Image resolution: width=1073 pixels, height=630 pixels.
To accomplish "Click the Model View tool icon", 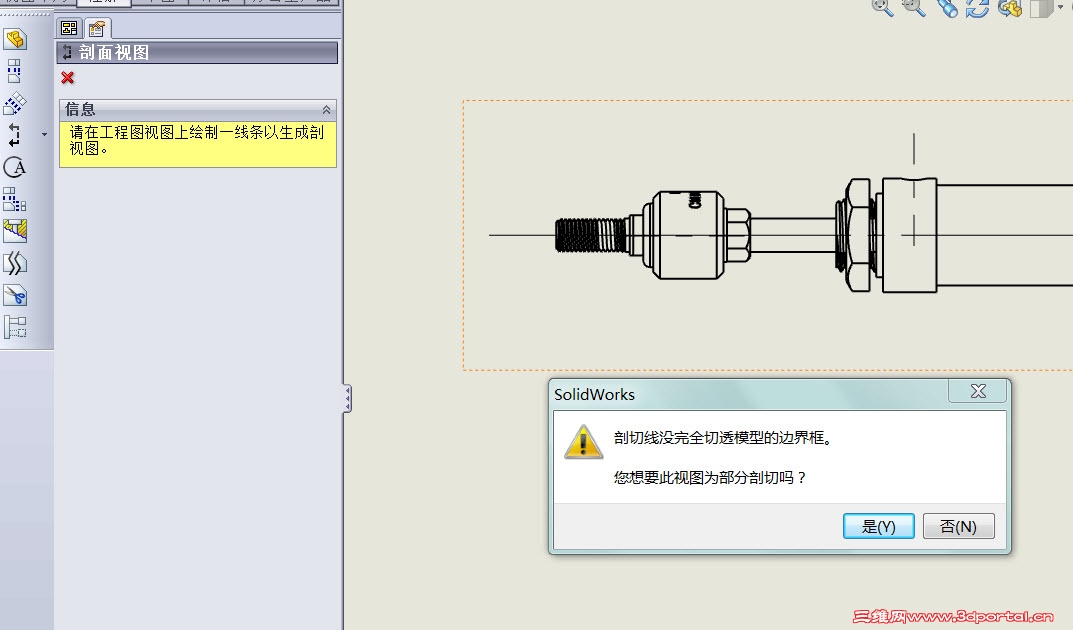I will click(15, 39).
